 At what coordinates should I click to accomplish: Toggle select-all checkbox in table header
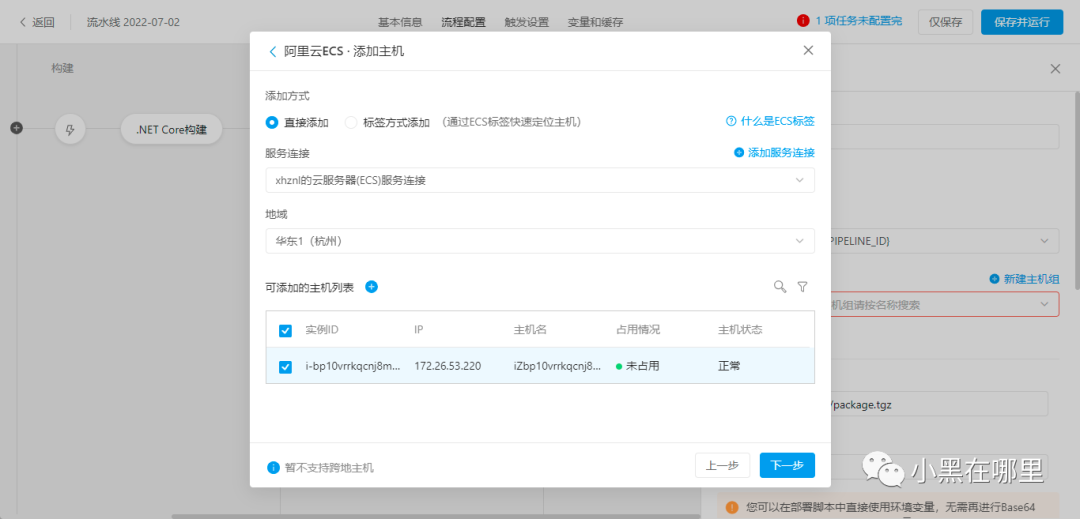click(x=285, y=330)
